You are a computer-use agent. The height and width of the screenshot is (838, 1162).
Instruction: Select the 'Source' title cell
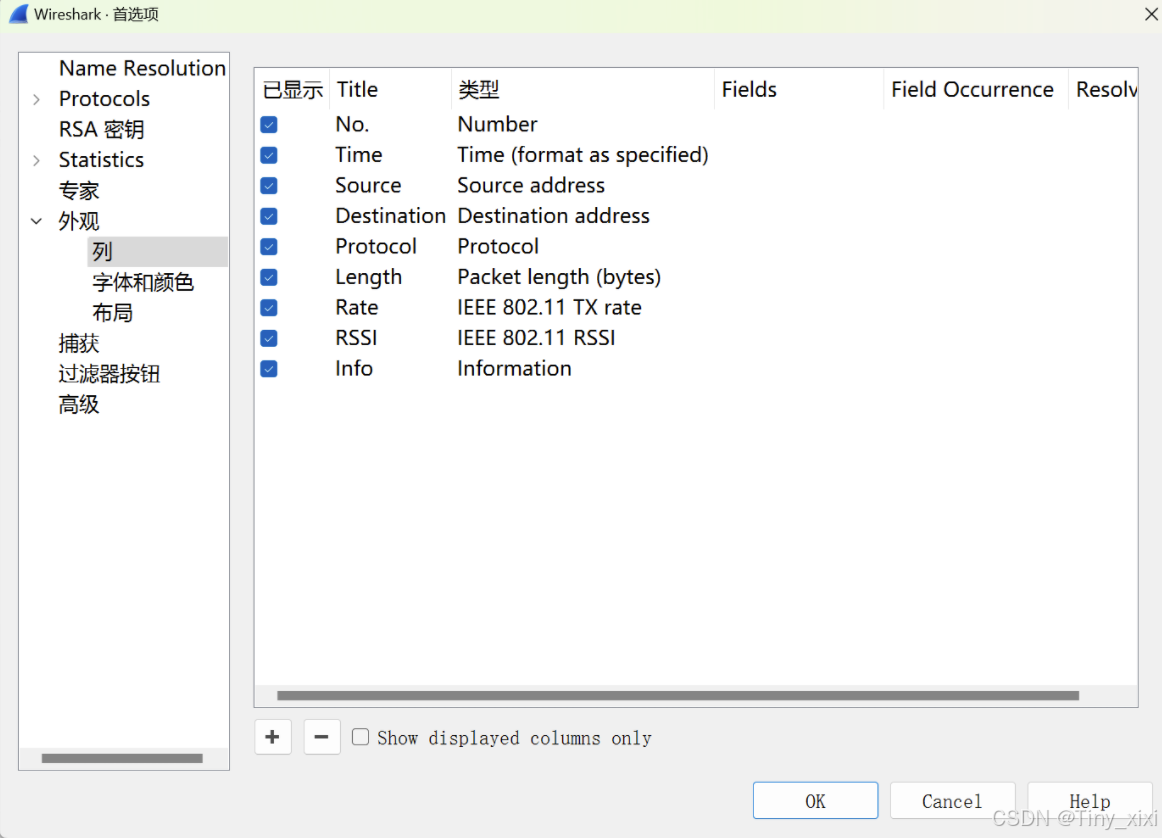coord(368,185)
